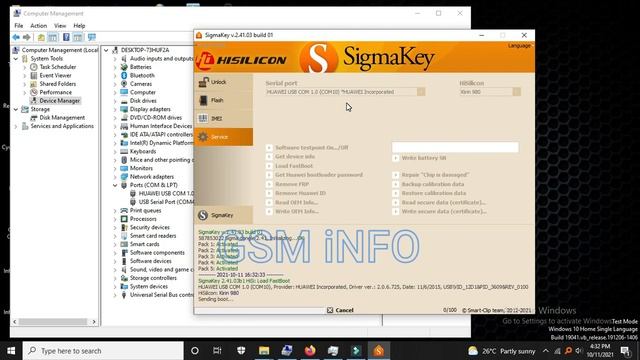Open File Explorer from the taskbar
Viewport: 640px width, 360px height.
[x=264, y=351]
